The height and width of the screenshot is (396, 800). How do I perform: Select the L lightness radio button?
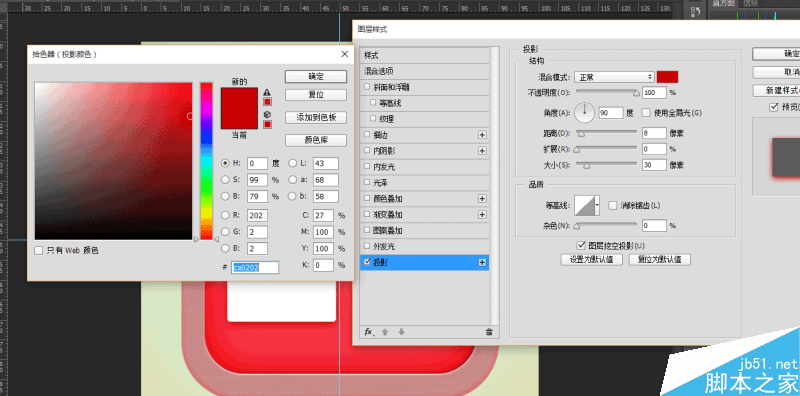tap(292, 163)
